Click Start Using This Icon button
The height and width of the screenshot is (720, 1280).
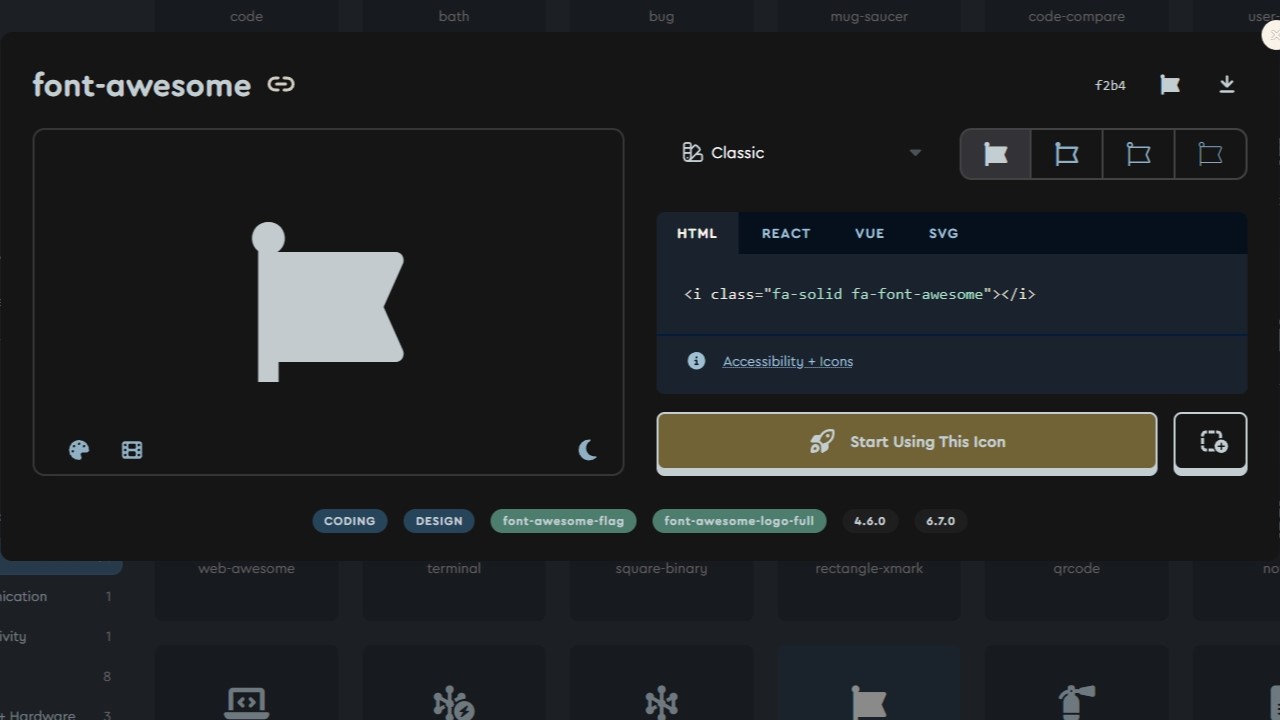point(907,441)
